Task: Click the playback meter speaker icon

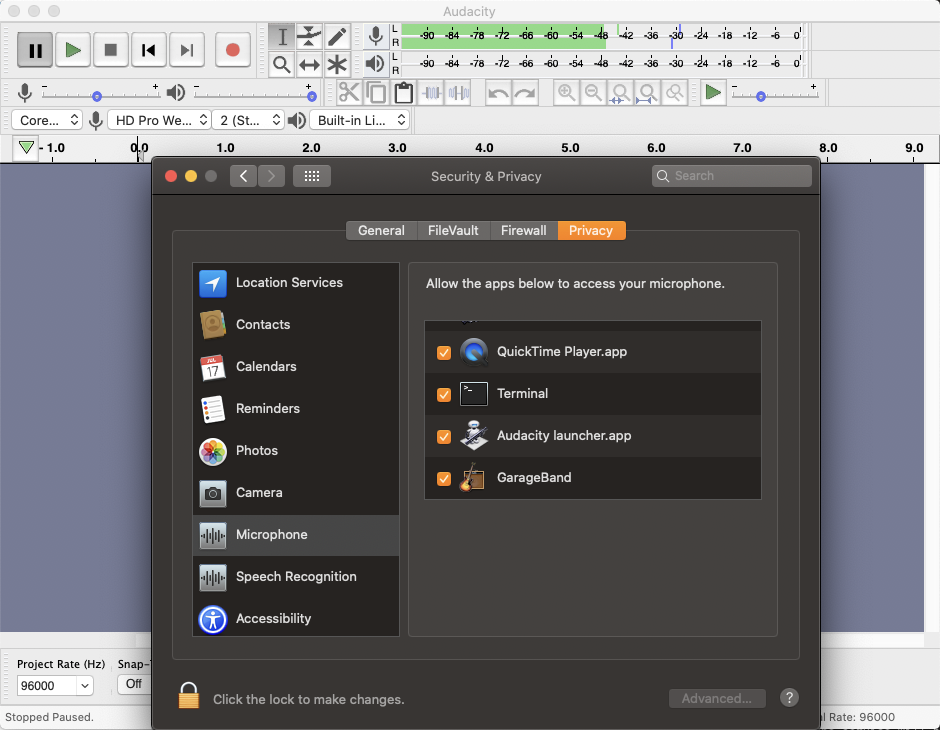Action: coord(375,64)
